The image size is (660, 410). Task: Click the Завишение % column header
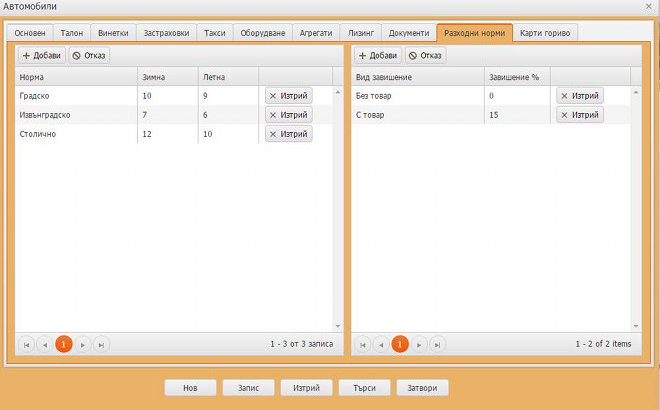click(x=514, y=77)
